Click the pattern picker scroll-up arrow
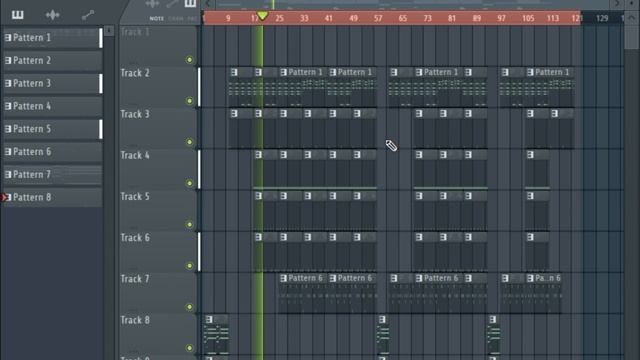 [109, 31]
